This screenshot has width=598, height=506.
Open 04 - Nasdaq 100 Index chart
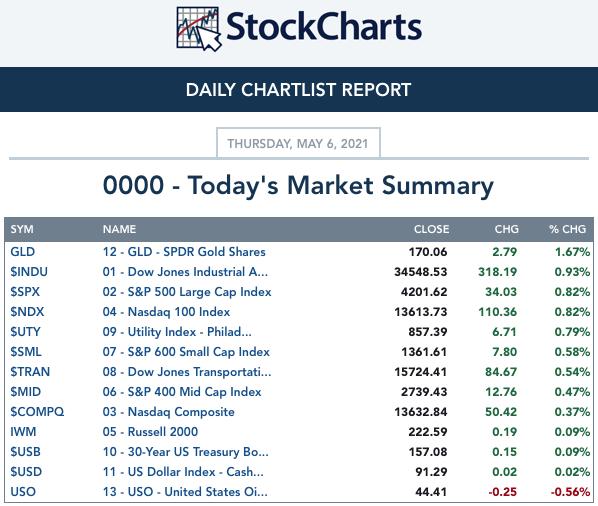(x=166, y=312)
